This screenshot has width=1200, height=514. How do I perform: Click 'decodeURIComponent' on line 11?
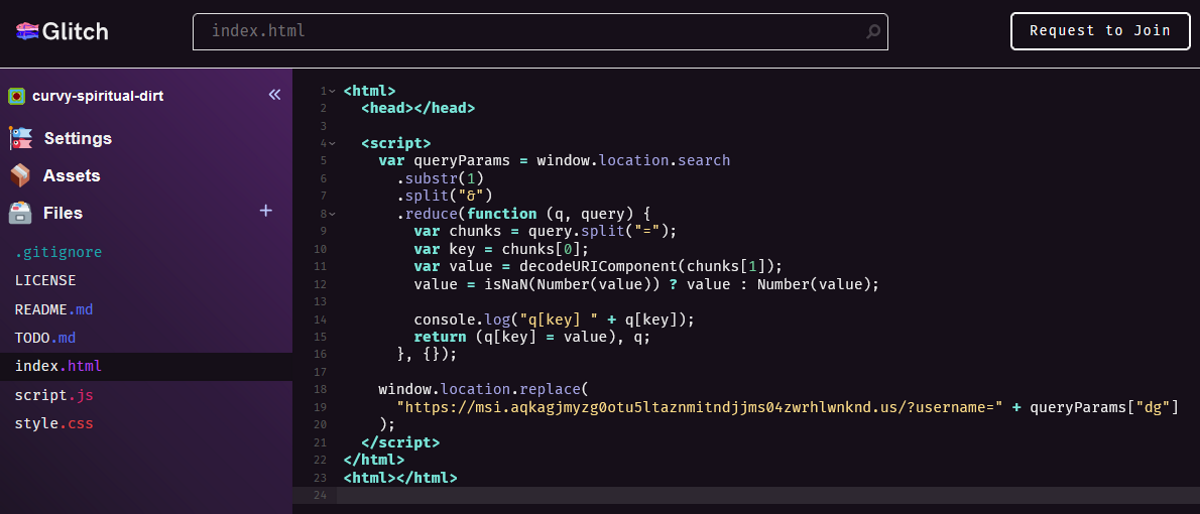click(x=597, y=266)
